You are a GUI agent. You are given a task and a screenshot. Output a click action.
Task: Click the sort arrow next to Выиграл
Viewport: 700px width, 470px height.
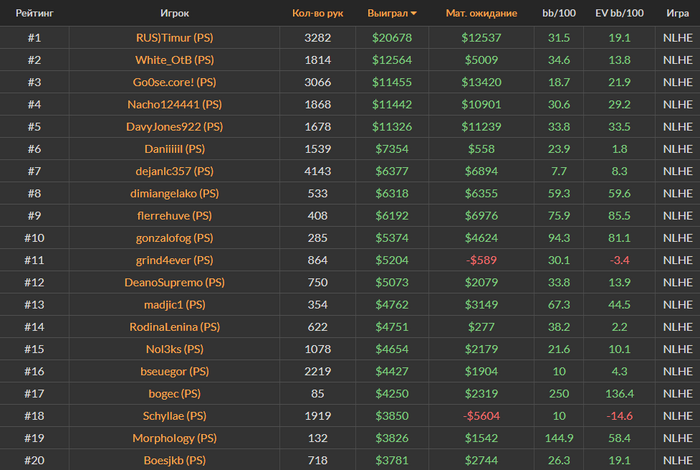(x=414, y=13)
